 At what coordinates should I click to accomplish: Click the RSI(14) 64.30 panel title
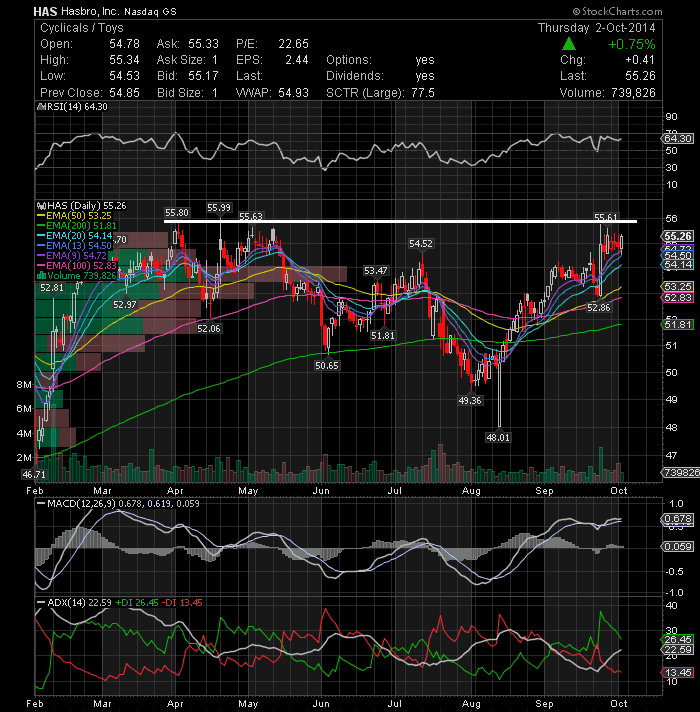tap(77, 107)
